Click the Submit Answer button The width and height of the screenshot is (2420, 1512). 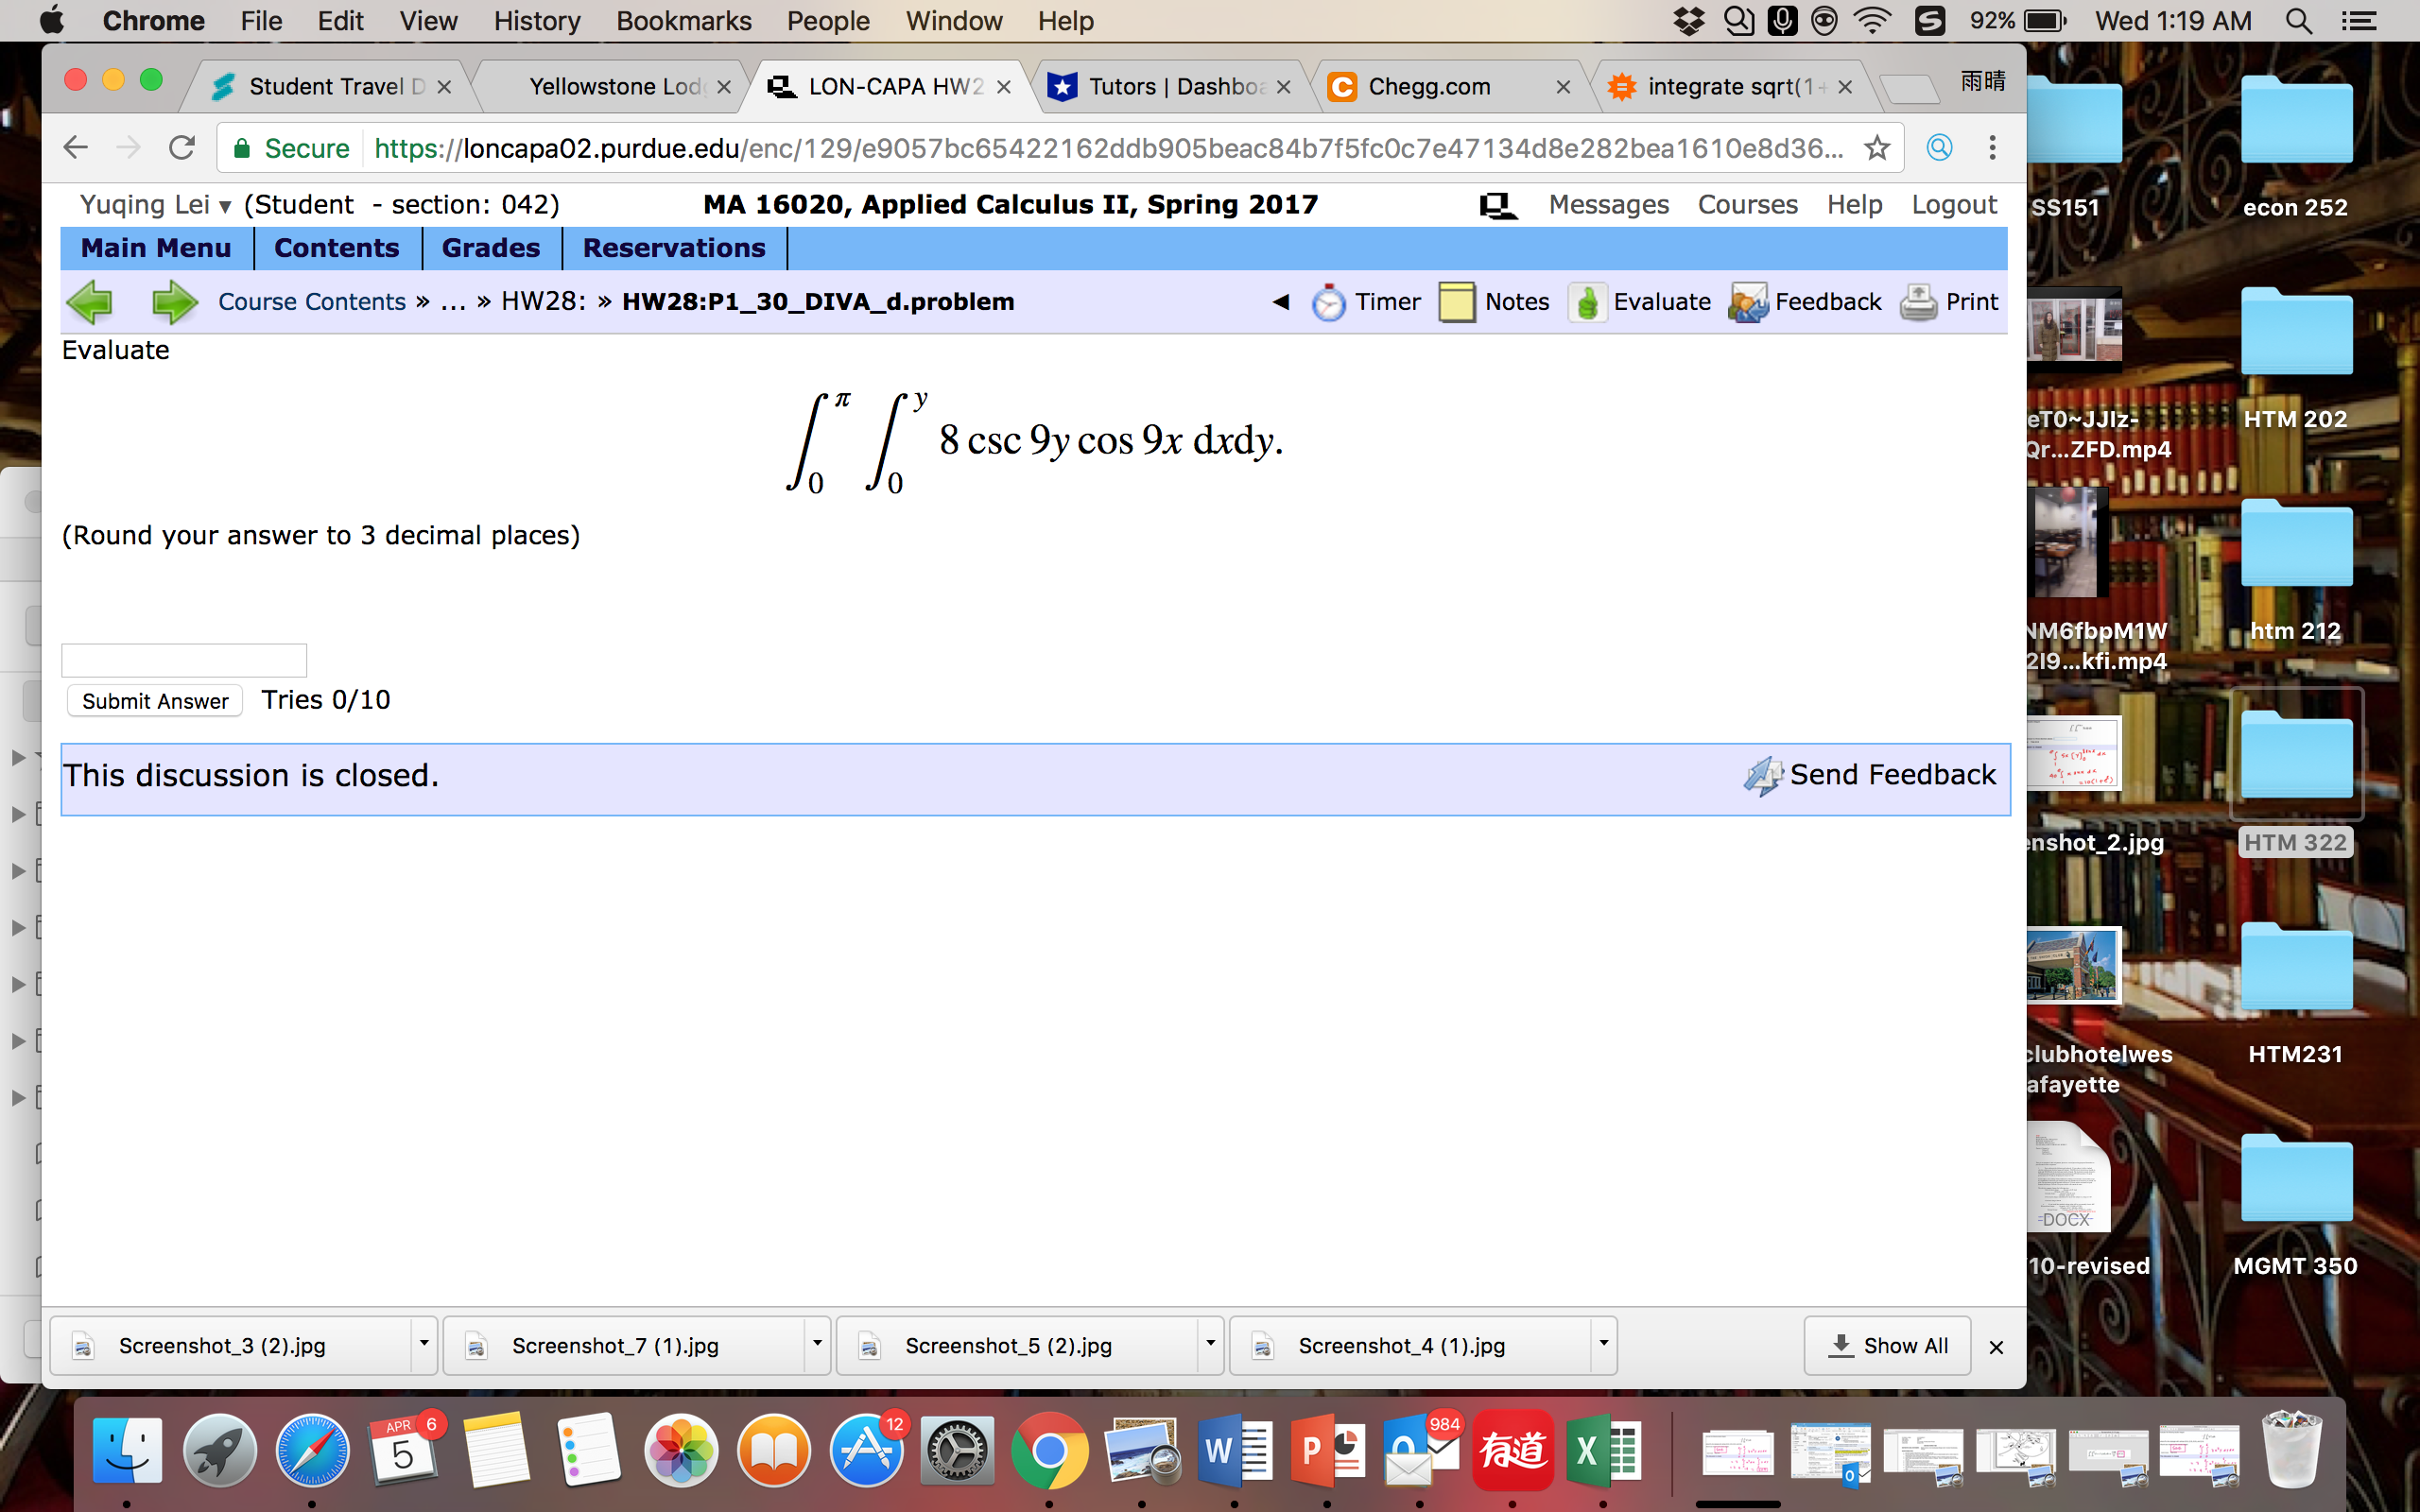[x=155, y=701]
